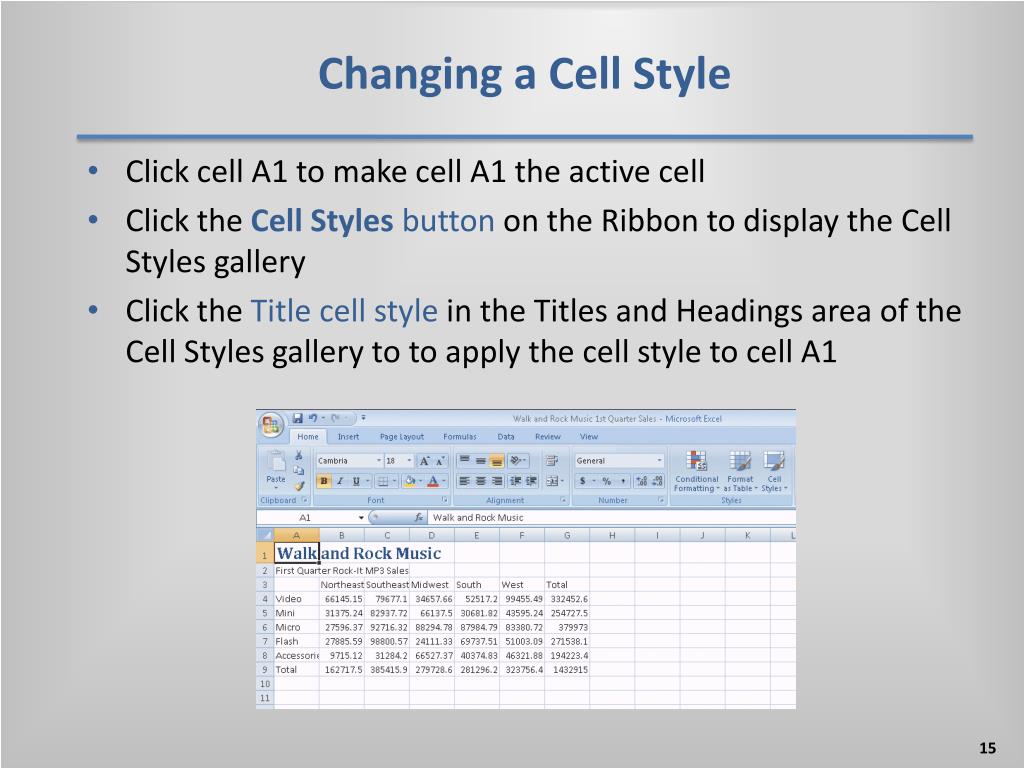Click the Middle Align icon
The image size is (1024, 768).
click(481, 460)
